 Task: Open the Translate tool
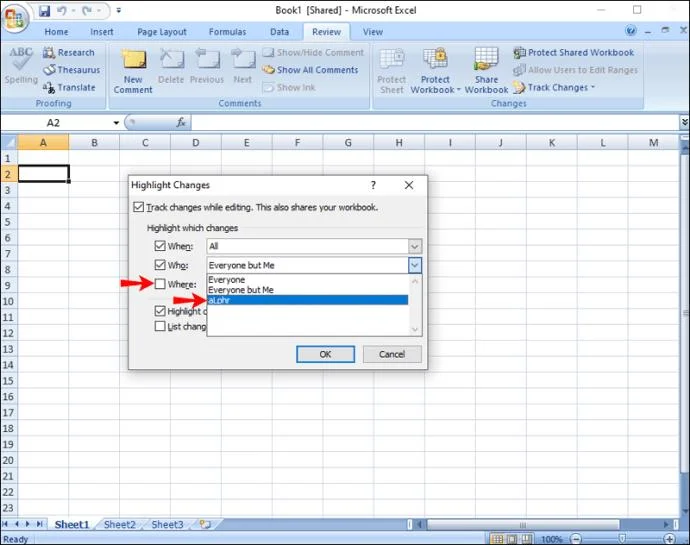[69, 87]
